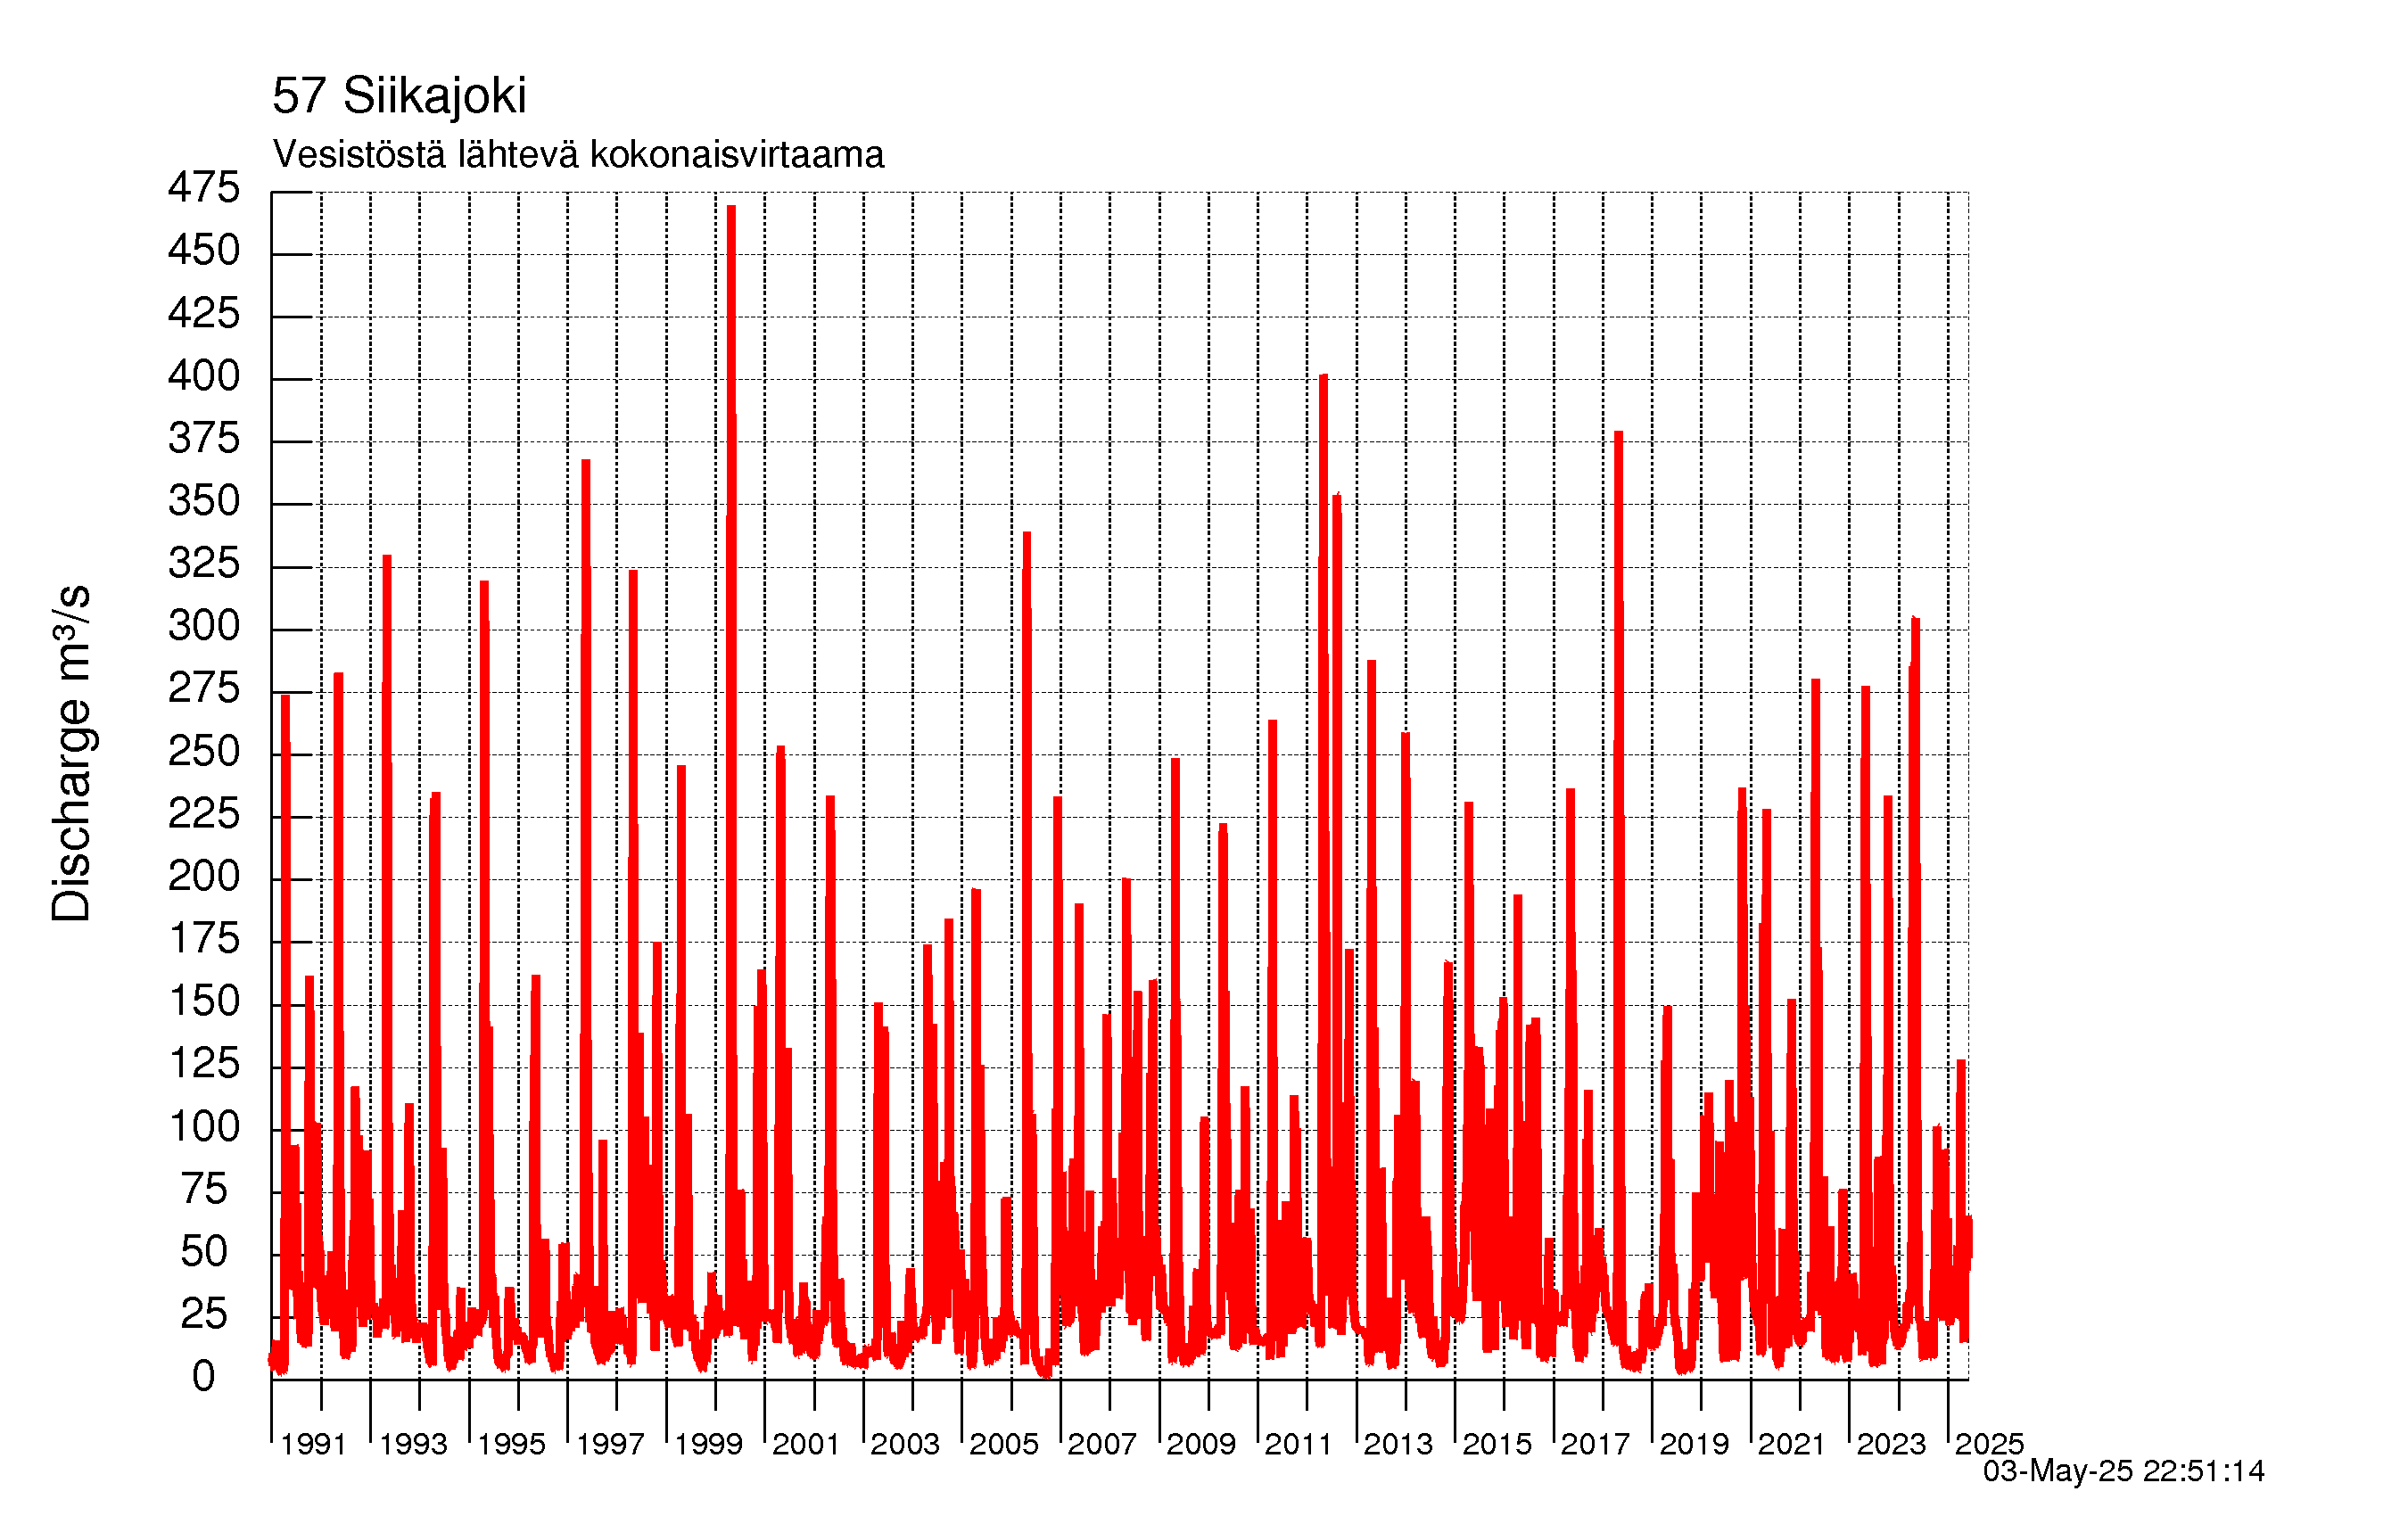Click the y-axis value 100
Image resolution: width=2408 pixels, height=1516 pixels.
pyautogui.click(x=204, y=1127)
